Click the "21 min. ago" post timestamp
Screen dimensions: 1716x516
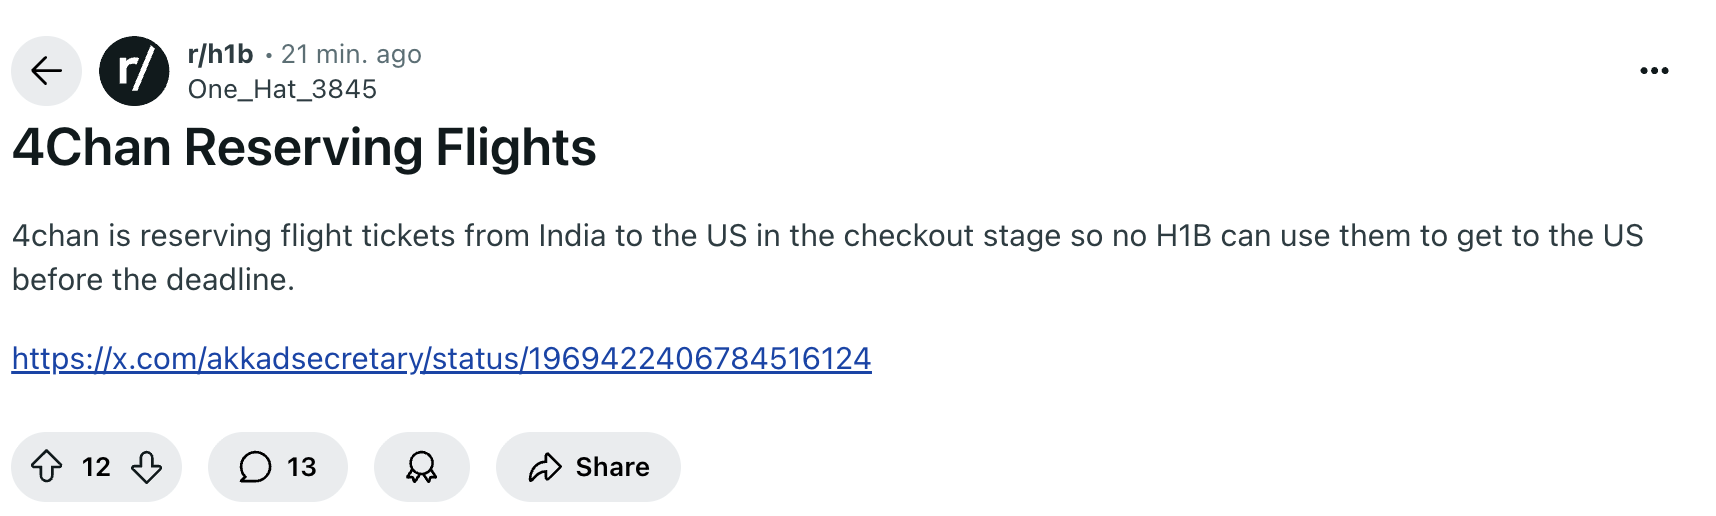[351, 54]
